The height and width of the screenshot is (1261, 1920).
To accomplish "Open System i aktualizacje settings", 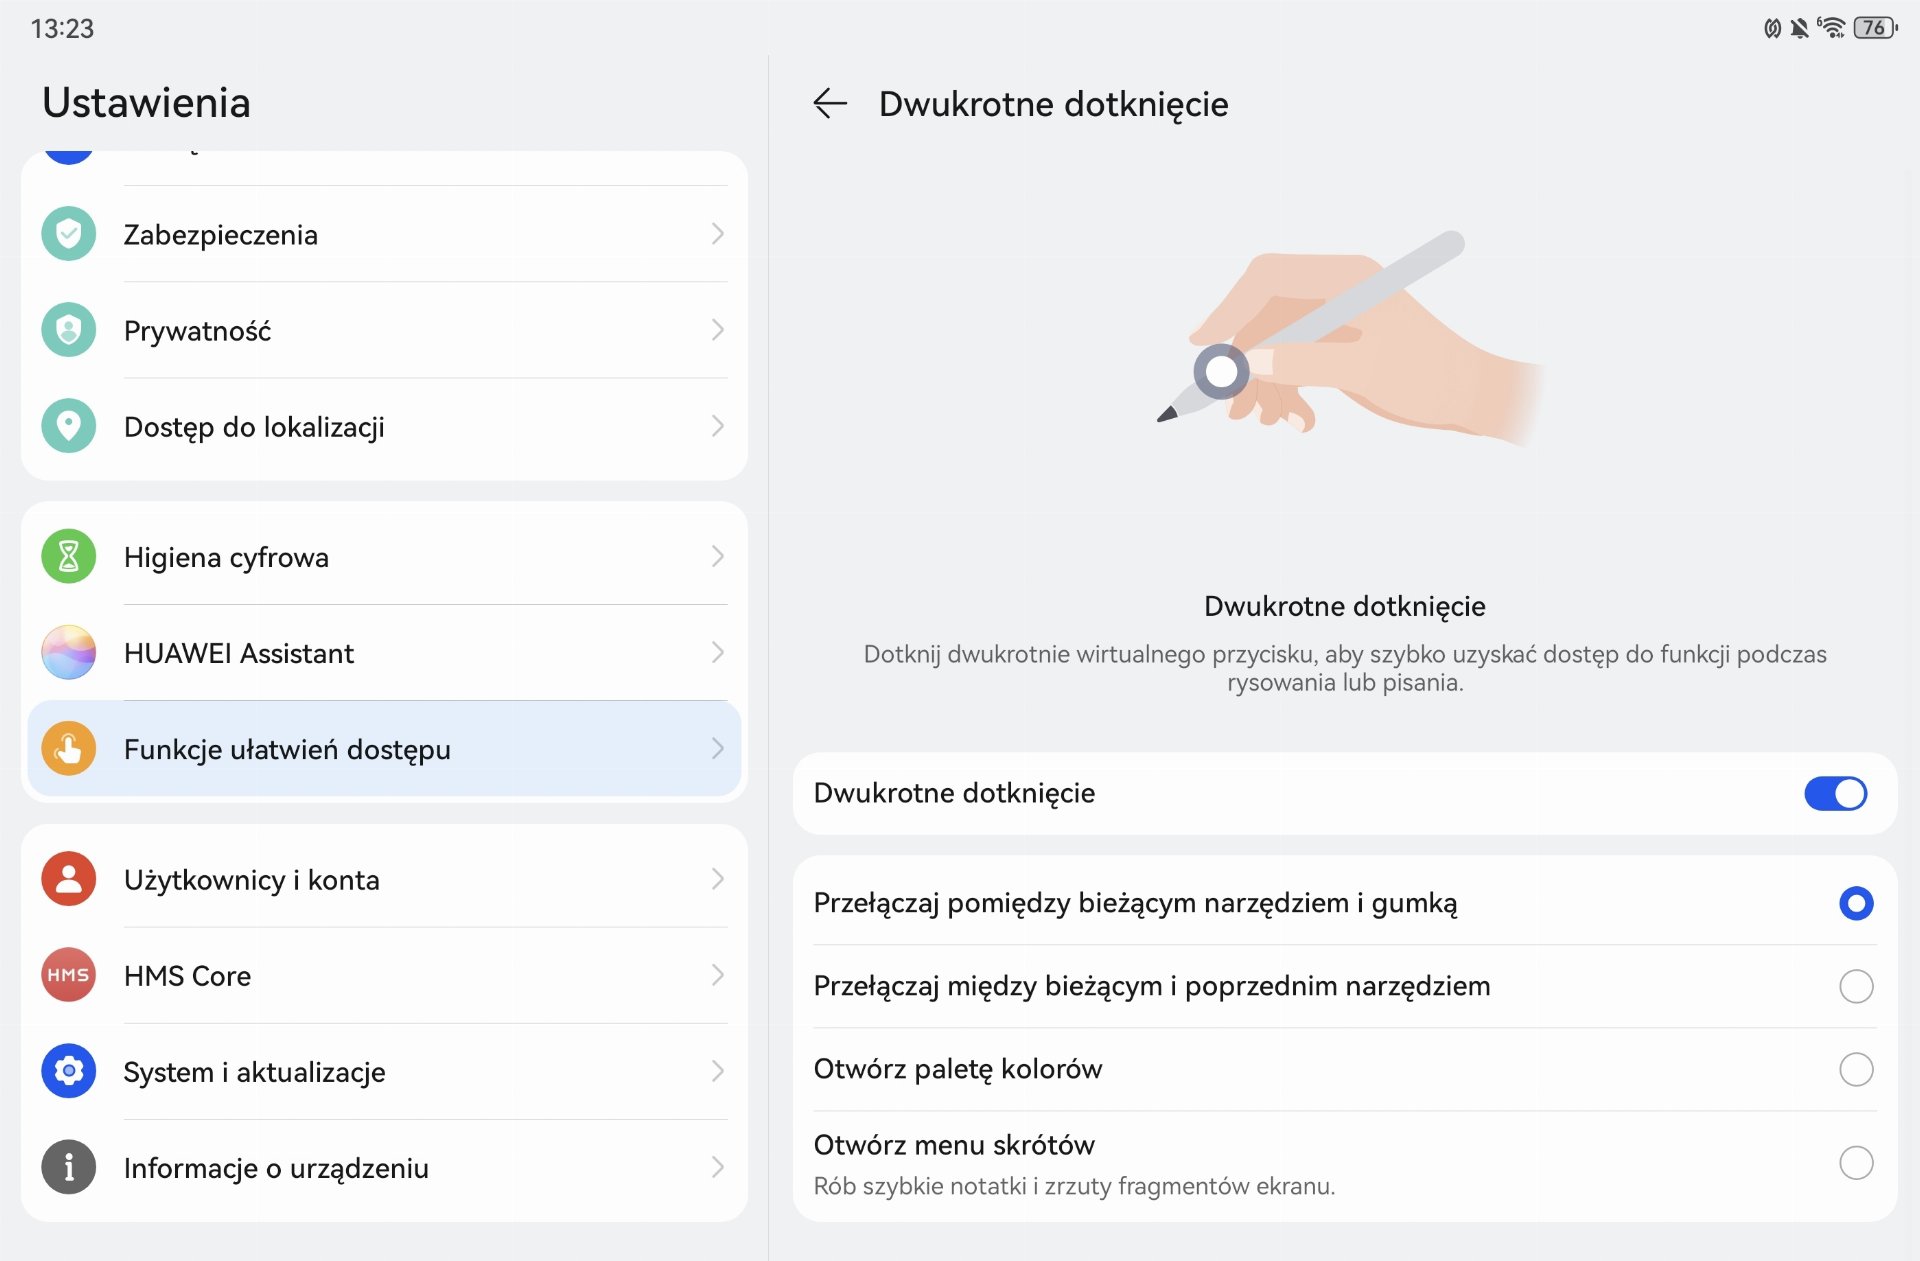I will pos(384,1071).
